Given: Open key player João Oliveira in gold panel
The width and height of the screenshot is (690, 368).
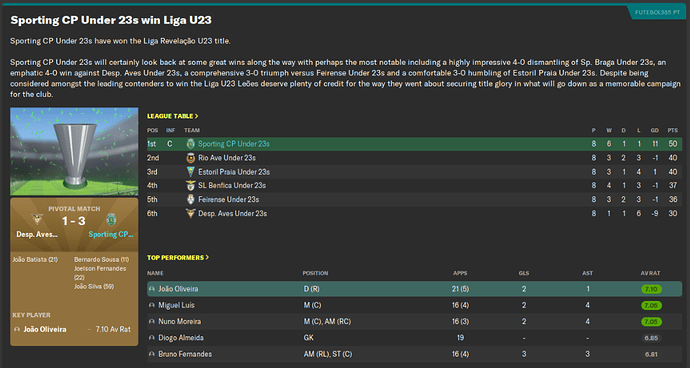Looking at the screenshot, I should coord(45,329).
